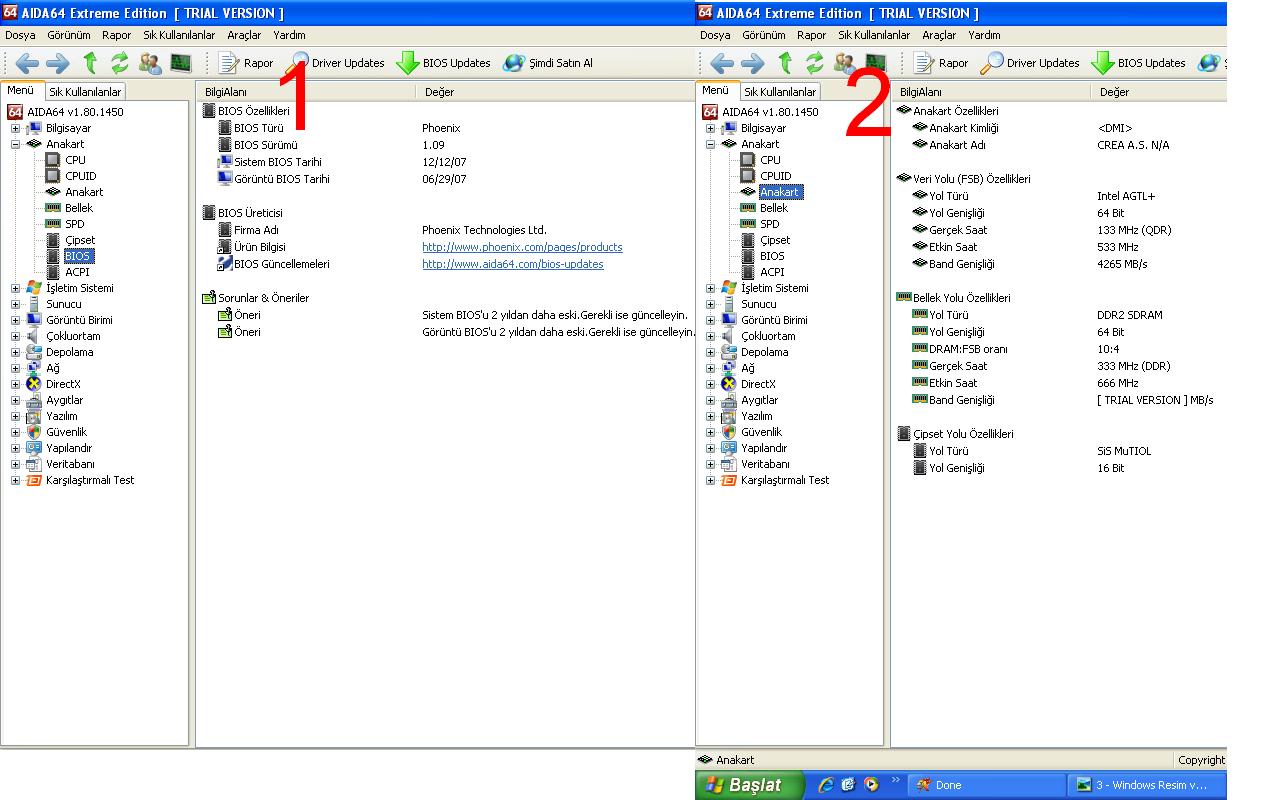Select the highlighted BIOS item in left tree
Screen dimensions: 1280x800
point(77,256)
